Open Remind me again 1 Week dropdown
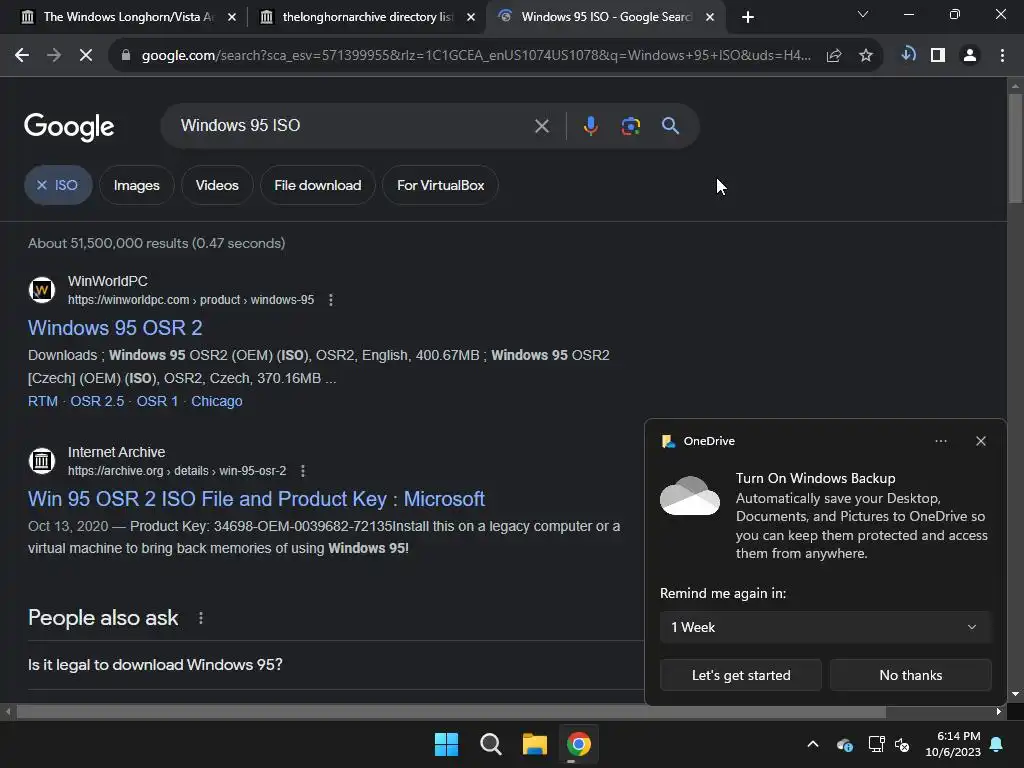 pos(825,628)
